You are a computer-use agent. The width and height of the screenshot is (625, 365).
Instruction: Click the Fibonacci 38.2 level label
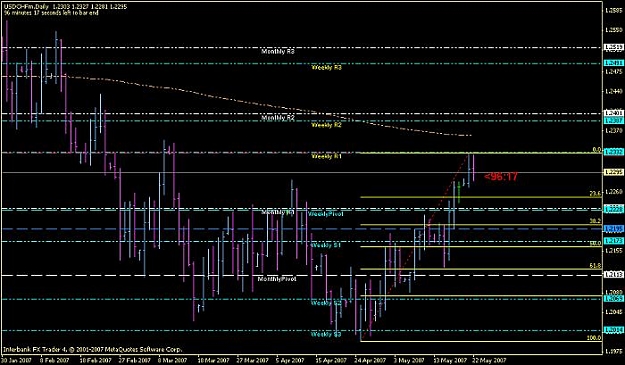[595, 221]
